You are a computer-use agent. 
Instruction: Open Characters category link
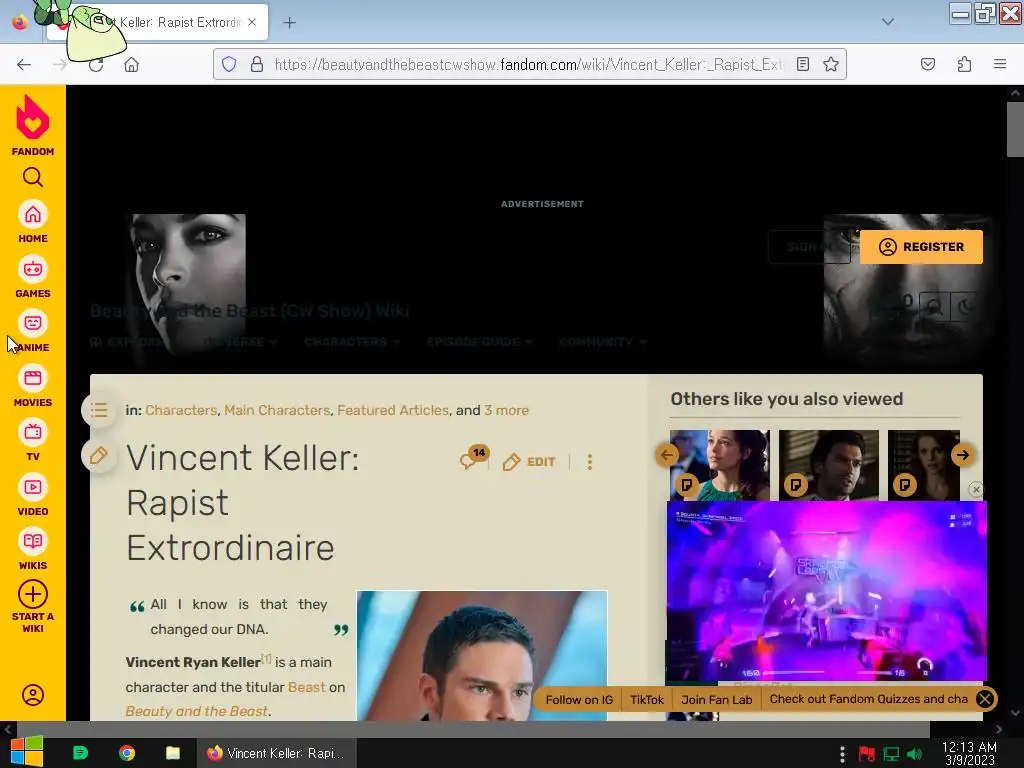(181, 410)
